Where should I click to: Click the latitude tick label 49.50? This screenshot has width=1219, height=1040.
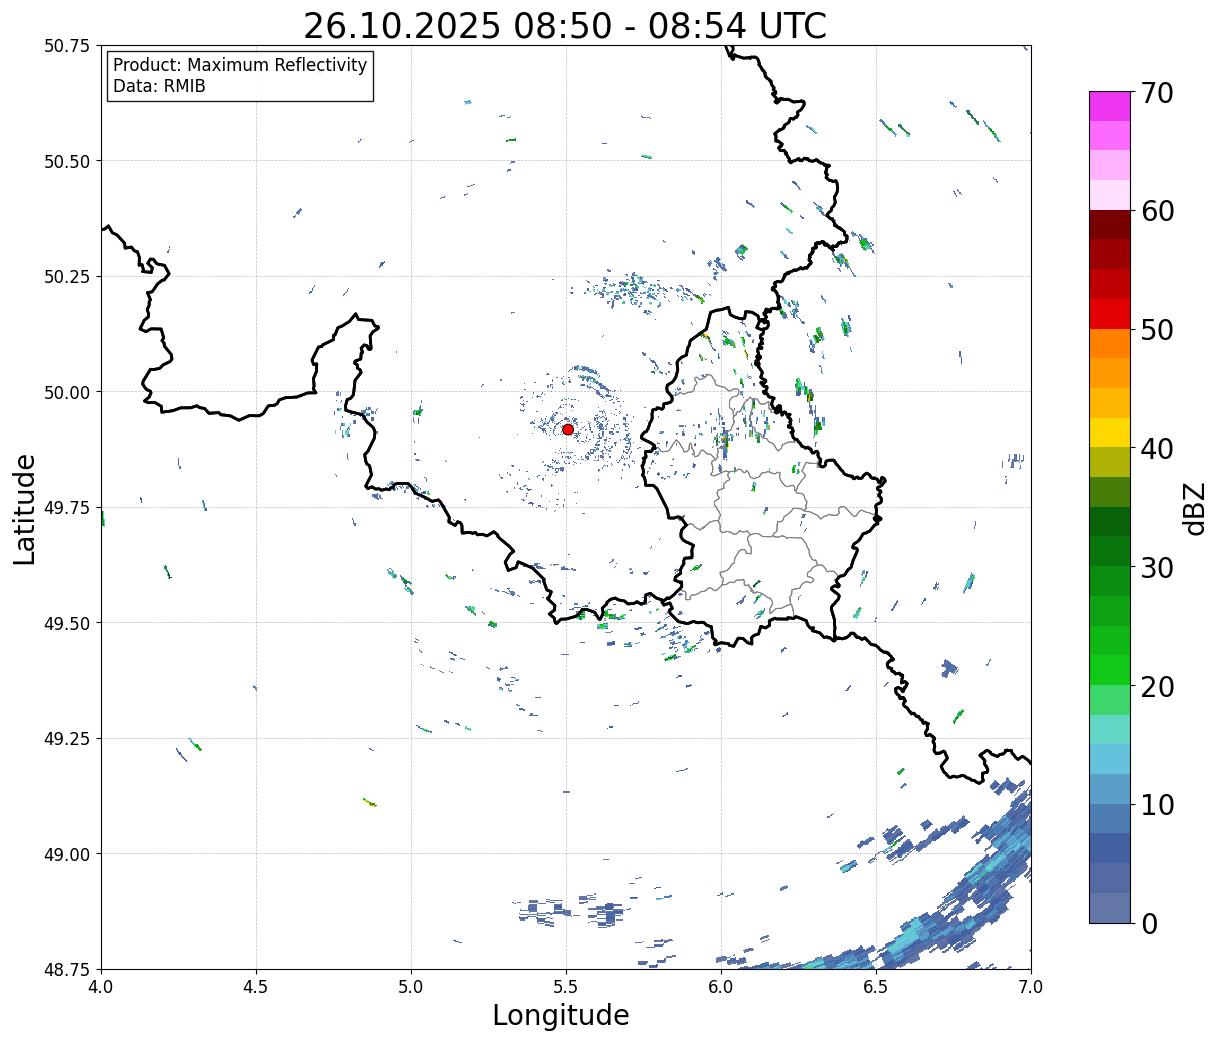[67, 623]
